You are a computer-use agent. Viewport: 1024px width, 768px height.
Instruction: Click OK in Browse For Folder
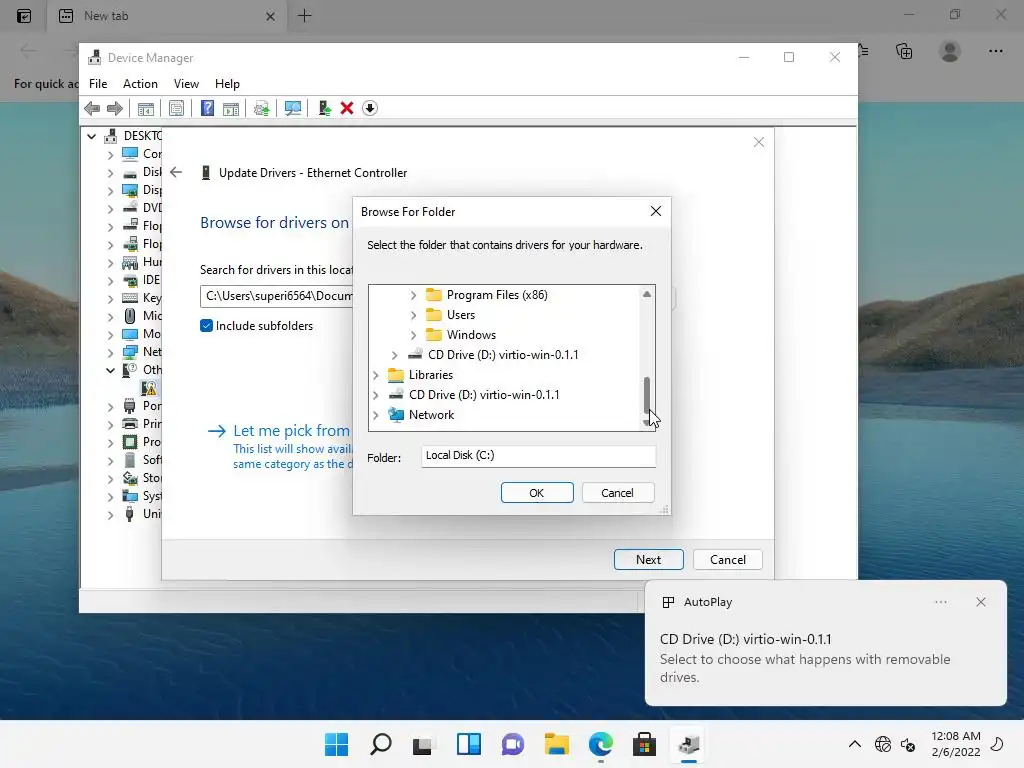537,492
